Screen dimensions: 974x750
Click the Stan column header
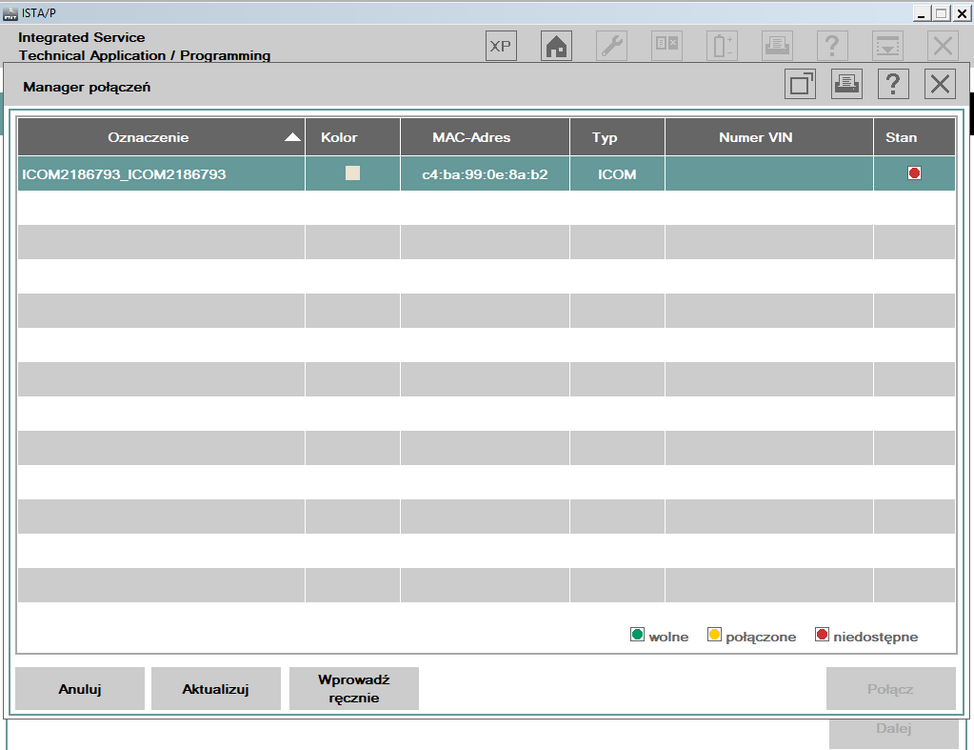tap(914, 137)
